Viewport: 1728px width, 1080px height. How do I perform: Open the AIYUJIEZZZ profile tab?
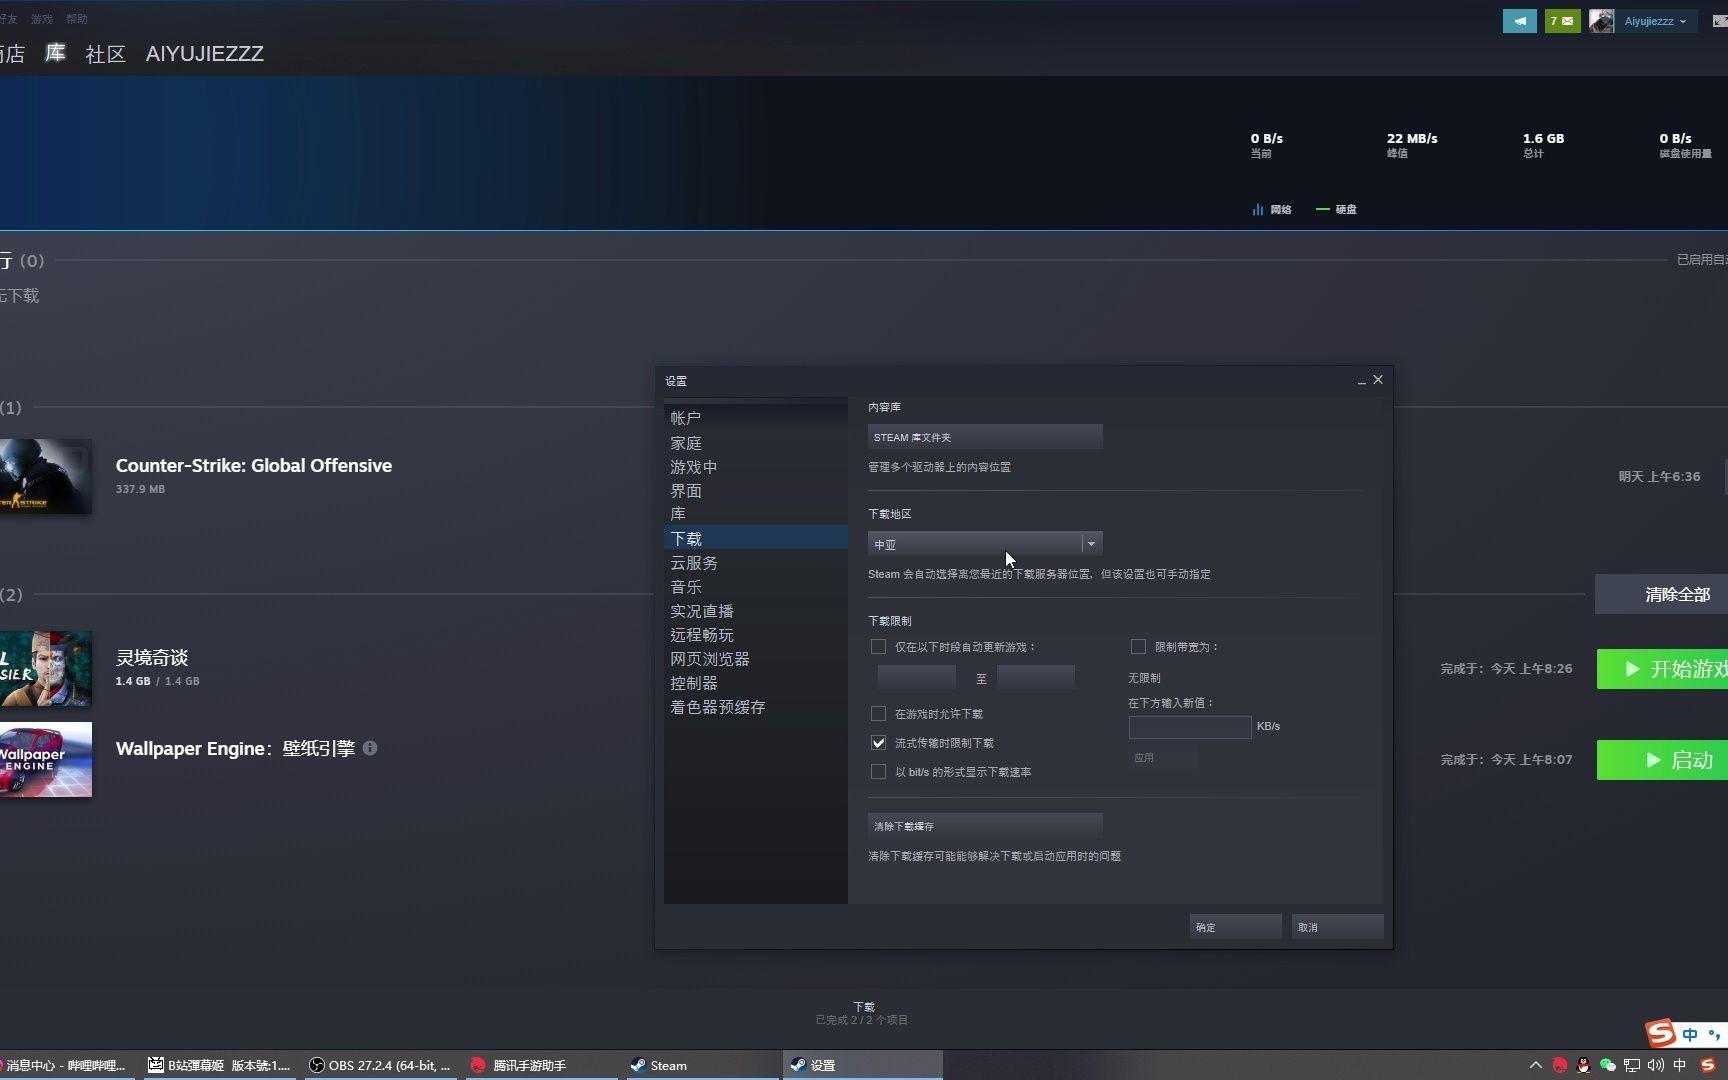click(x=204, y=54)
